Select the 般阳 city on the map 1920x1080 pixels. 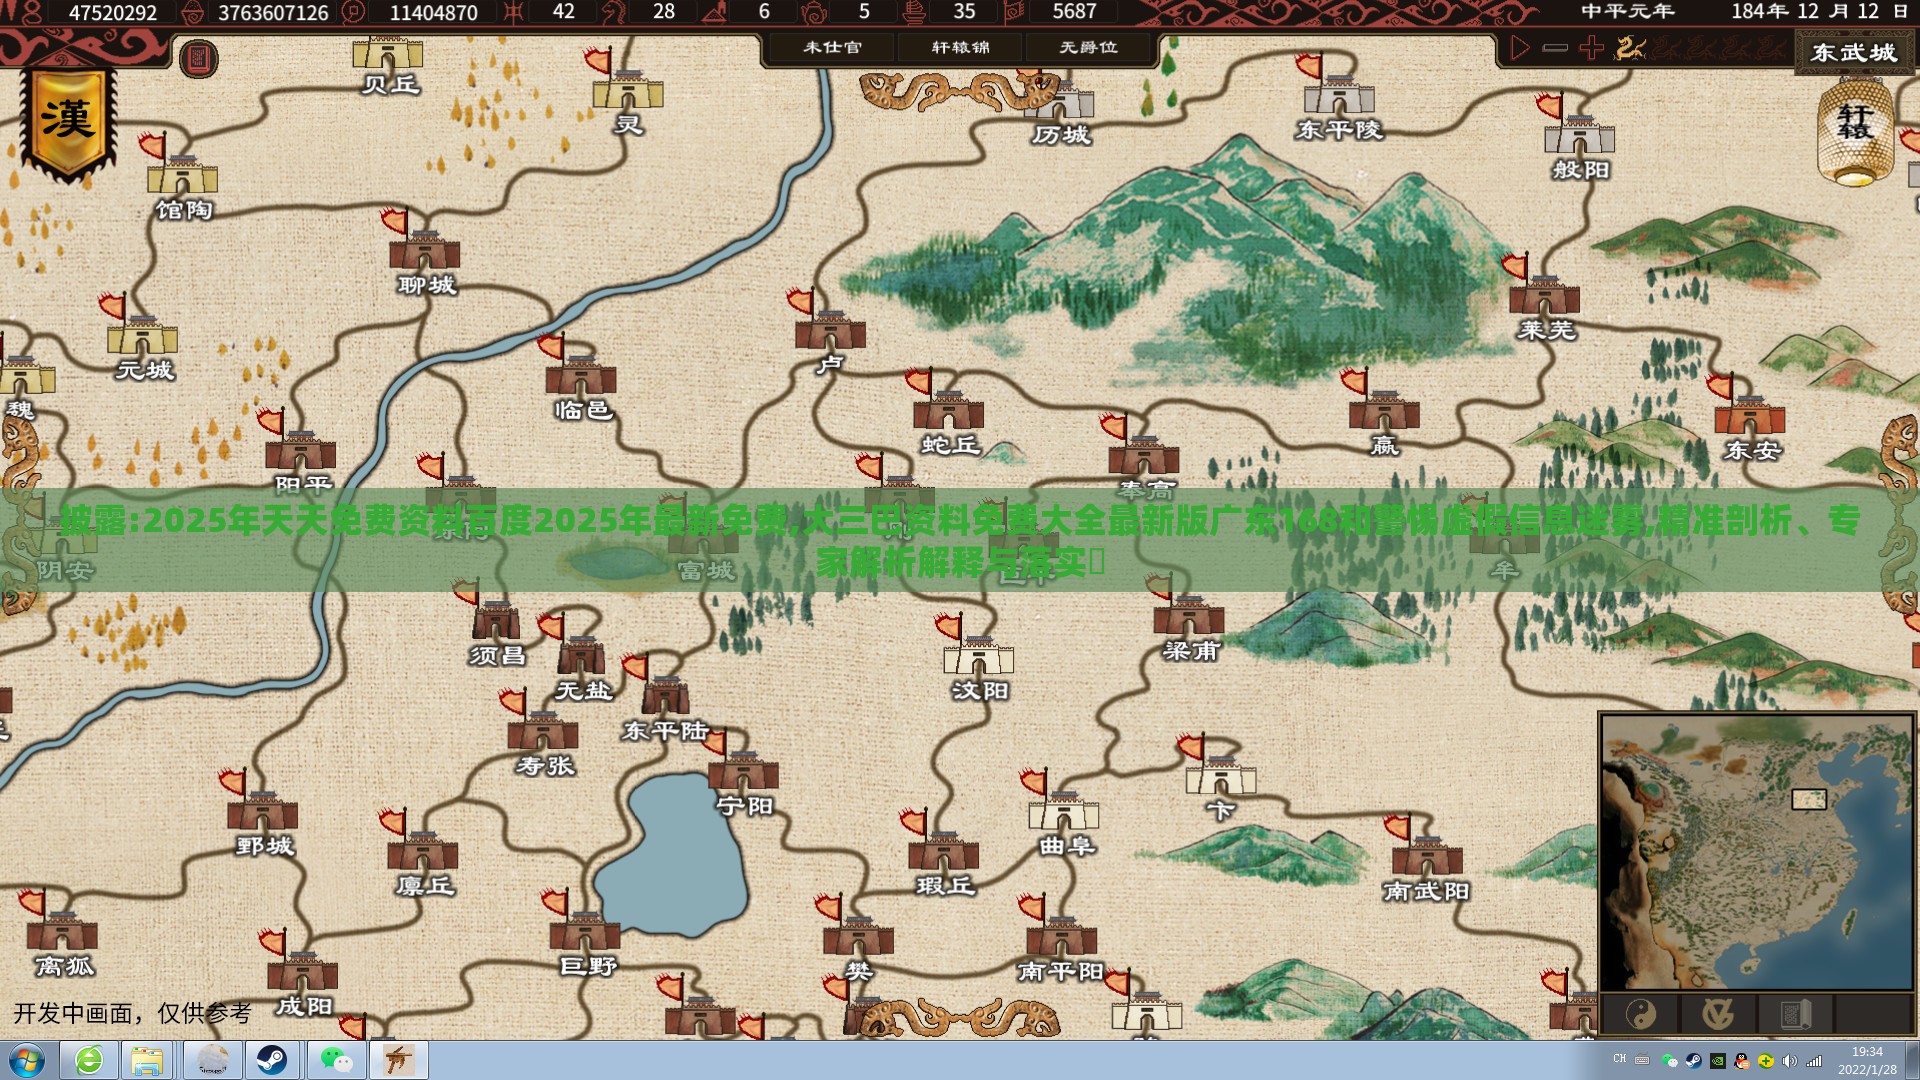click(1580, 135)
